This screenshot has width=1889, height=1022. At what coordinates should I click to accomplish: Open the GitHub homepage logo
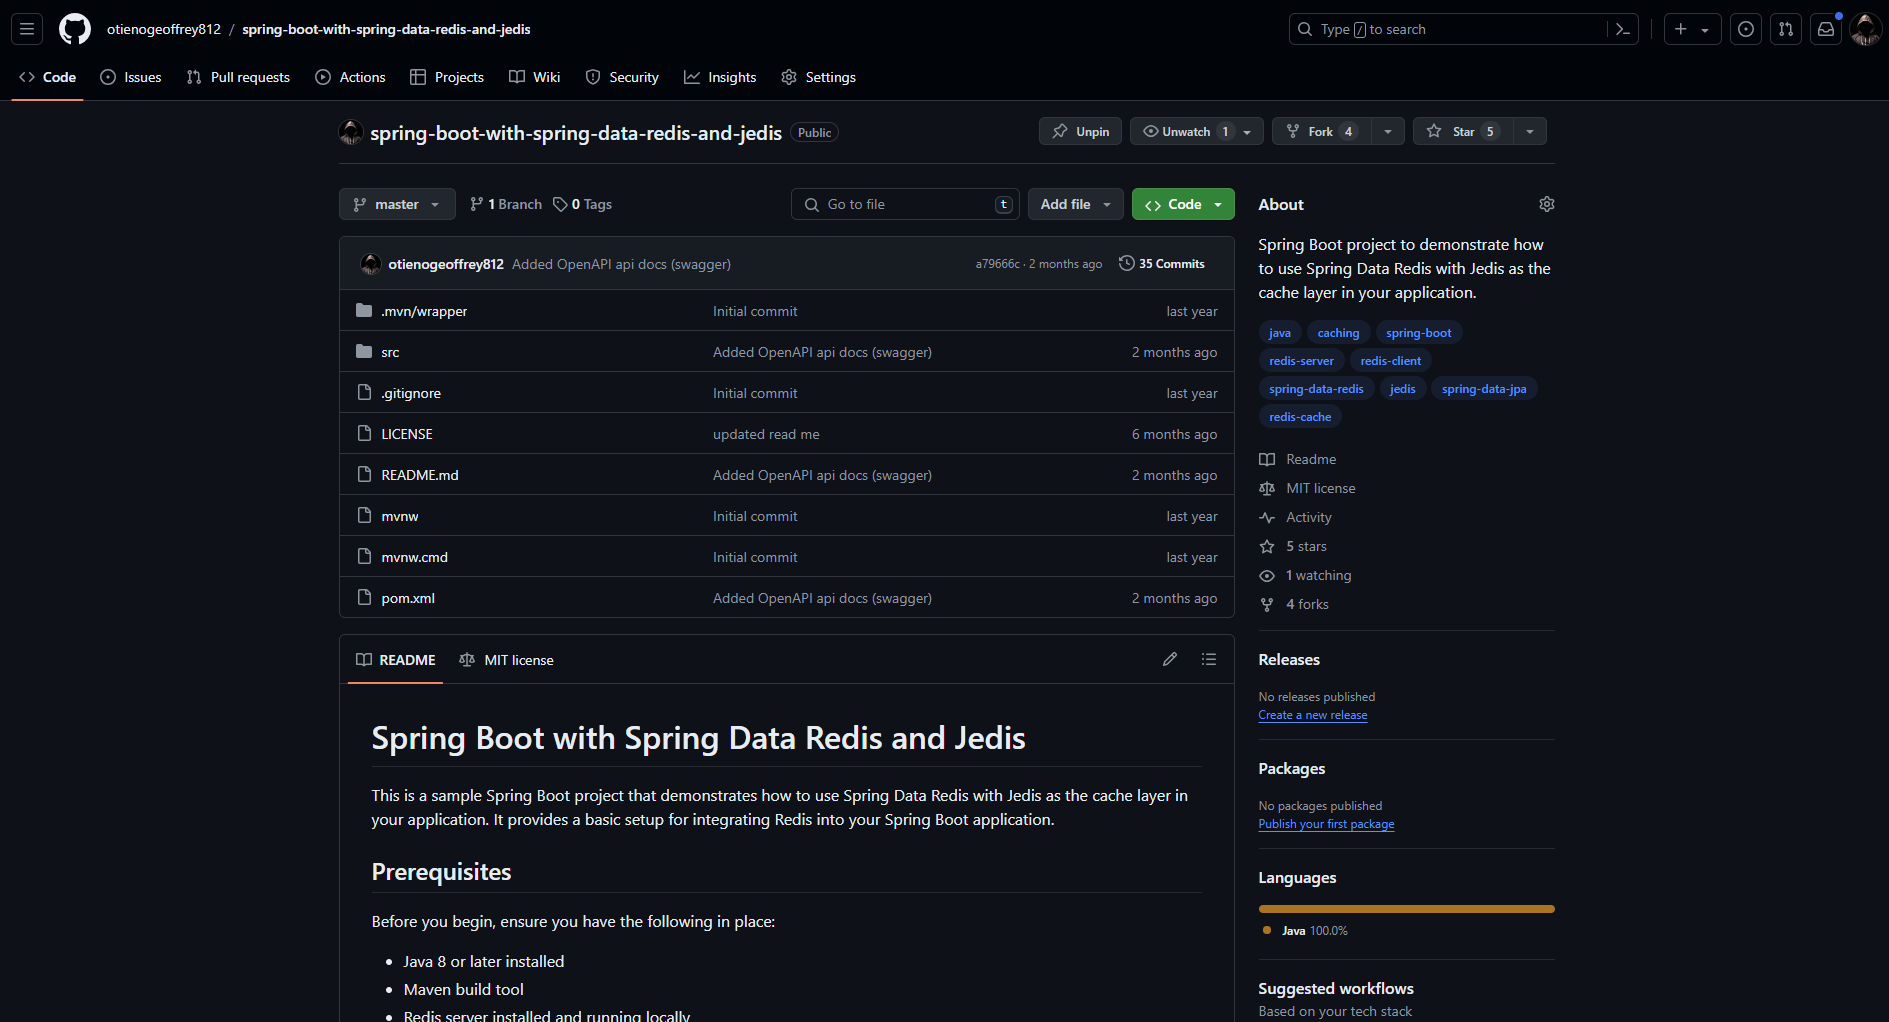[75, 29]
